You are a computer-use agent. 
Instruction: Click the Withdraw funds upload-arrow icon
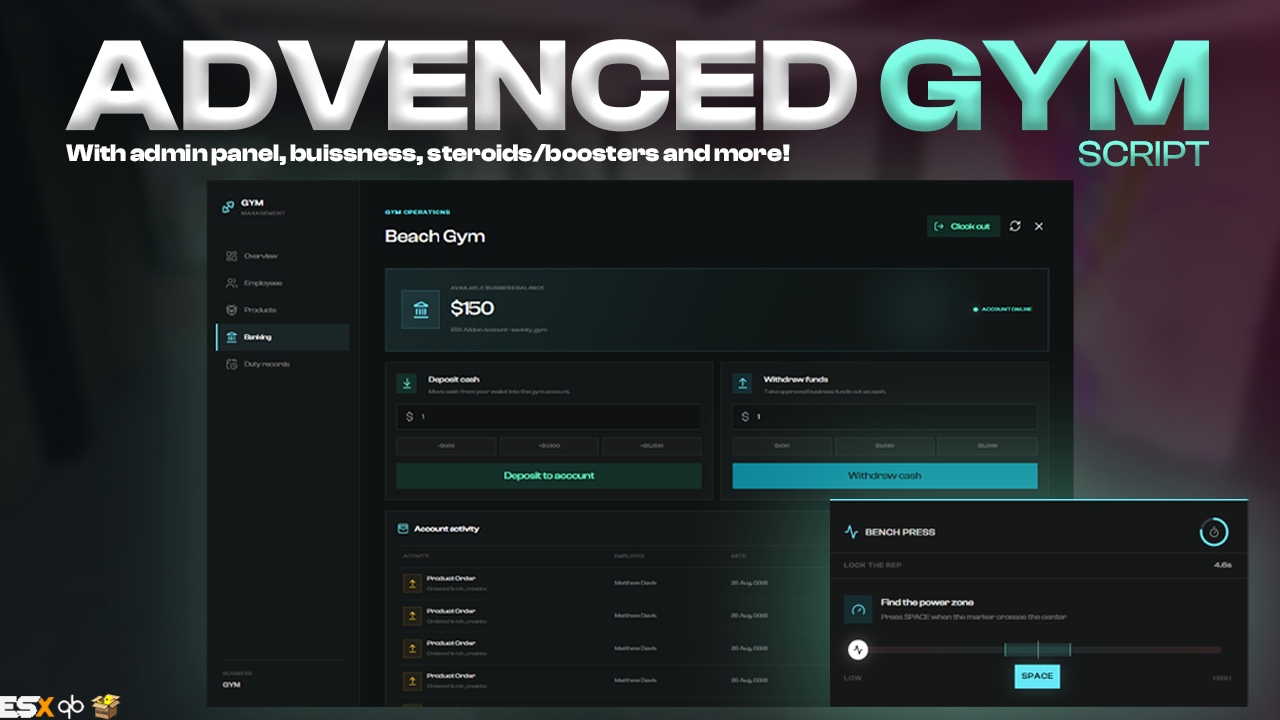point(743,382)
